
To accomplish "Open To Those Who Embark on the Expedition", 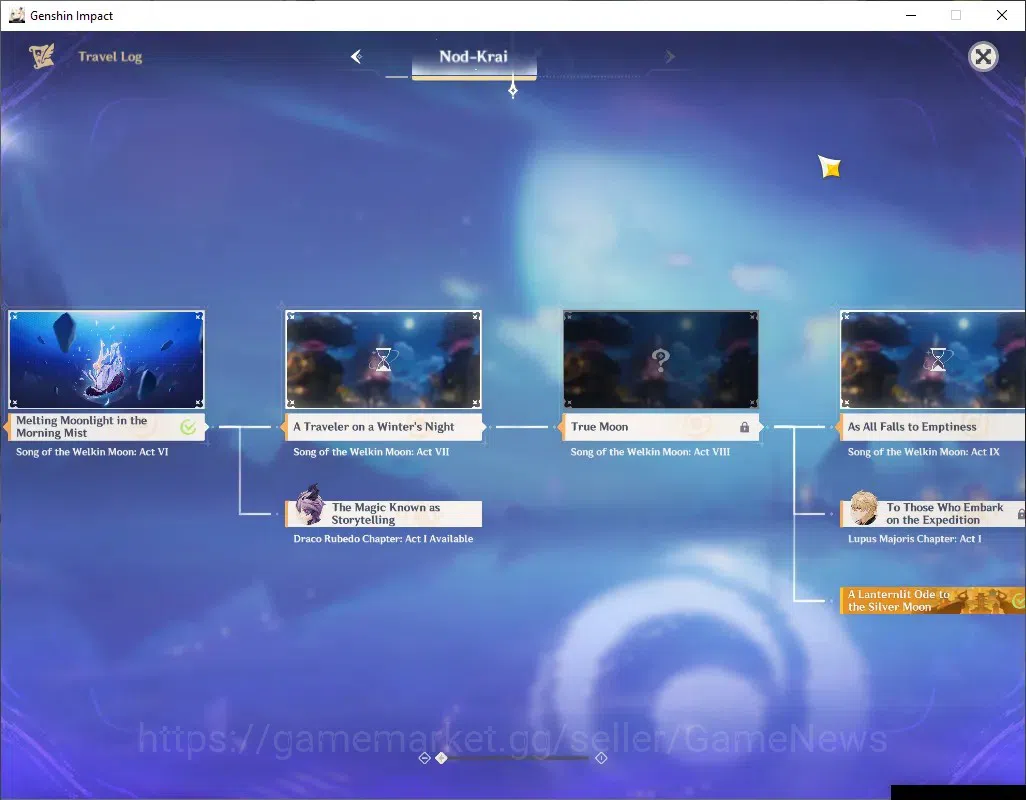I will point(933,513).
